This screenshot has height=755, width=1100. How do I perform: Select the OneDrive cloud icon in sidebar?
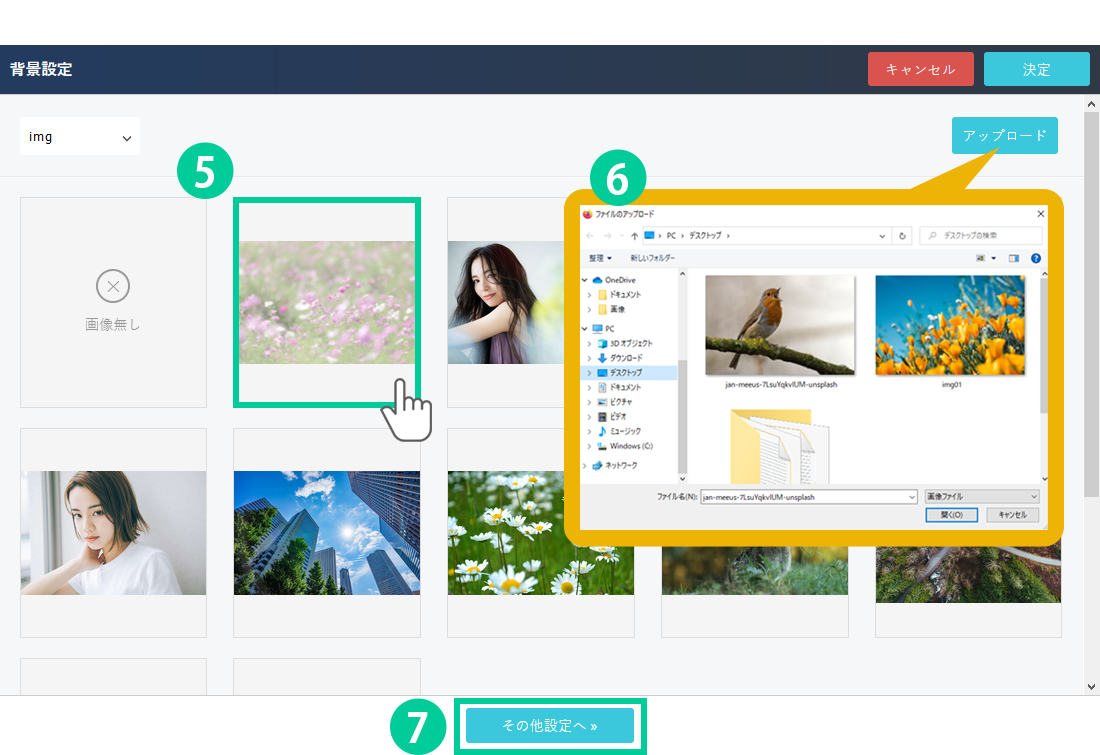click(598, 280)
